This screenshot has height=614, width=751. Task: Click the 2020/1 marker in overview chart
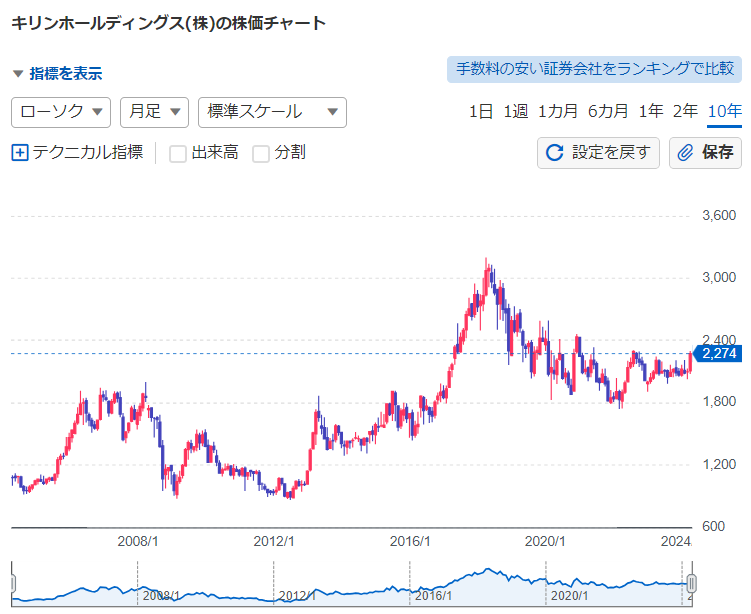tap(569, 596)
